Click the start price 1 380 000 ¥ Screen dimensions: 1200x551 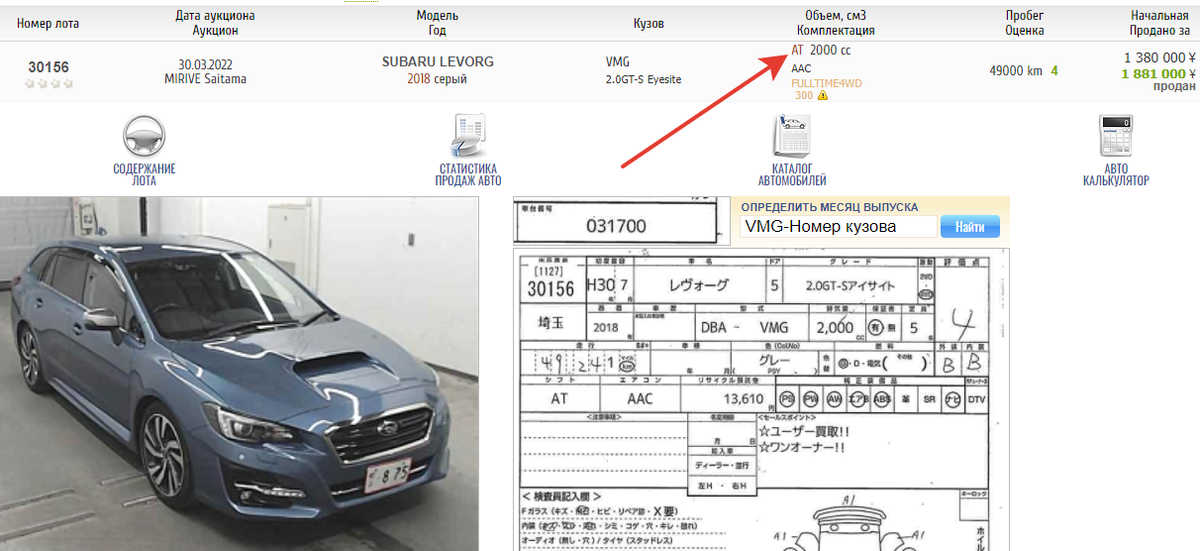point(1160,58)
